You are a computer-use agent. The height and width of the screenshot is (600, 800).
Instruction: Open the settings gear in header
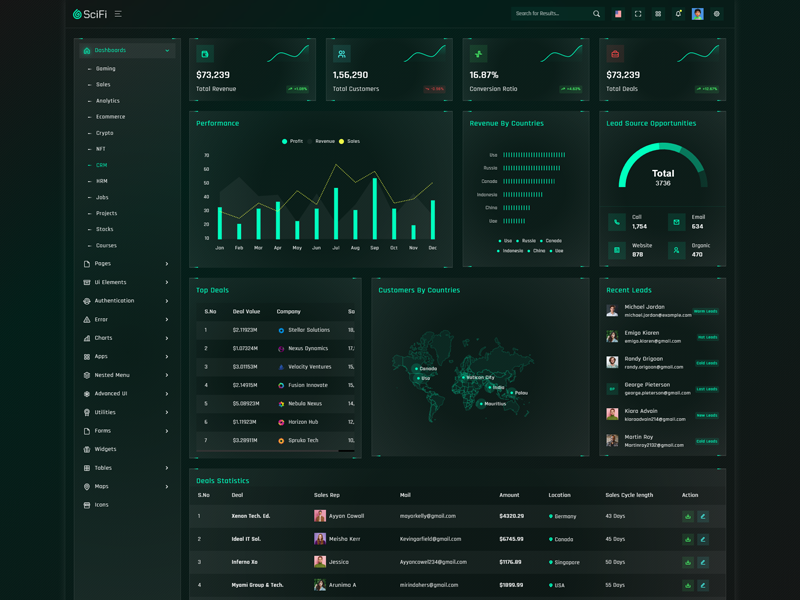pyautogui.click(x=716, y=14)
